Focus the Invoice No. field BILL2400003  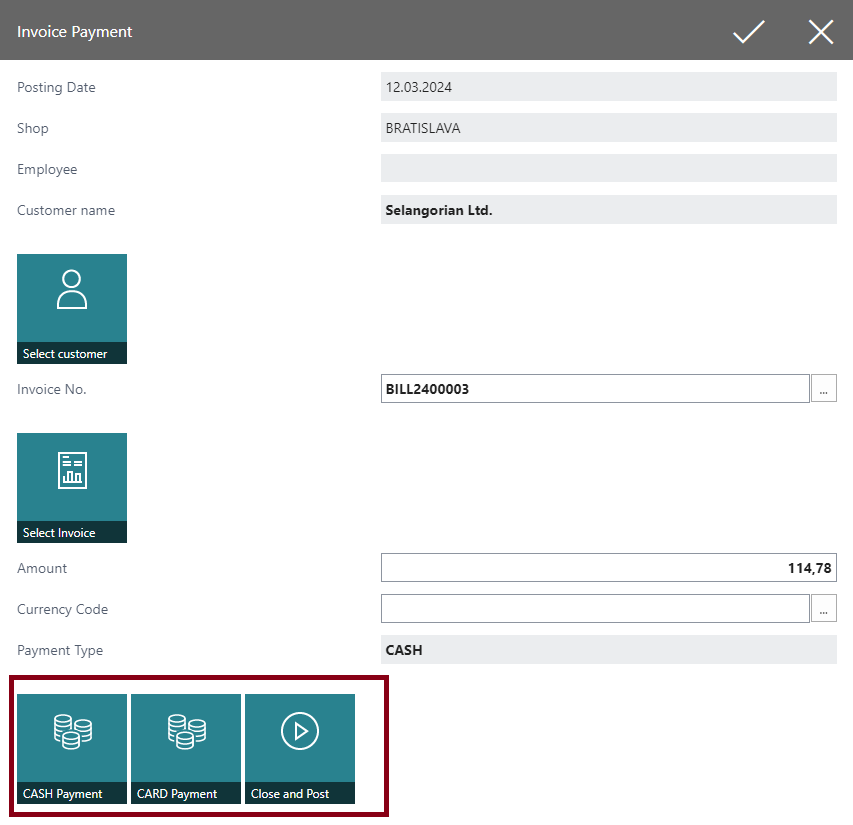click(595, 388)
